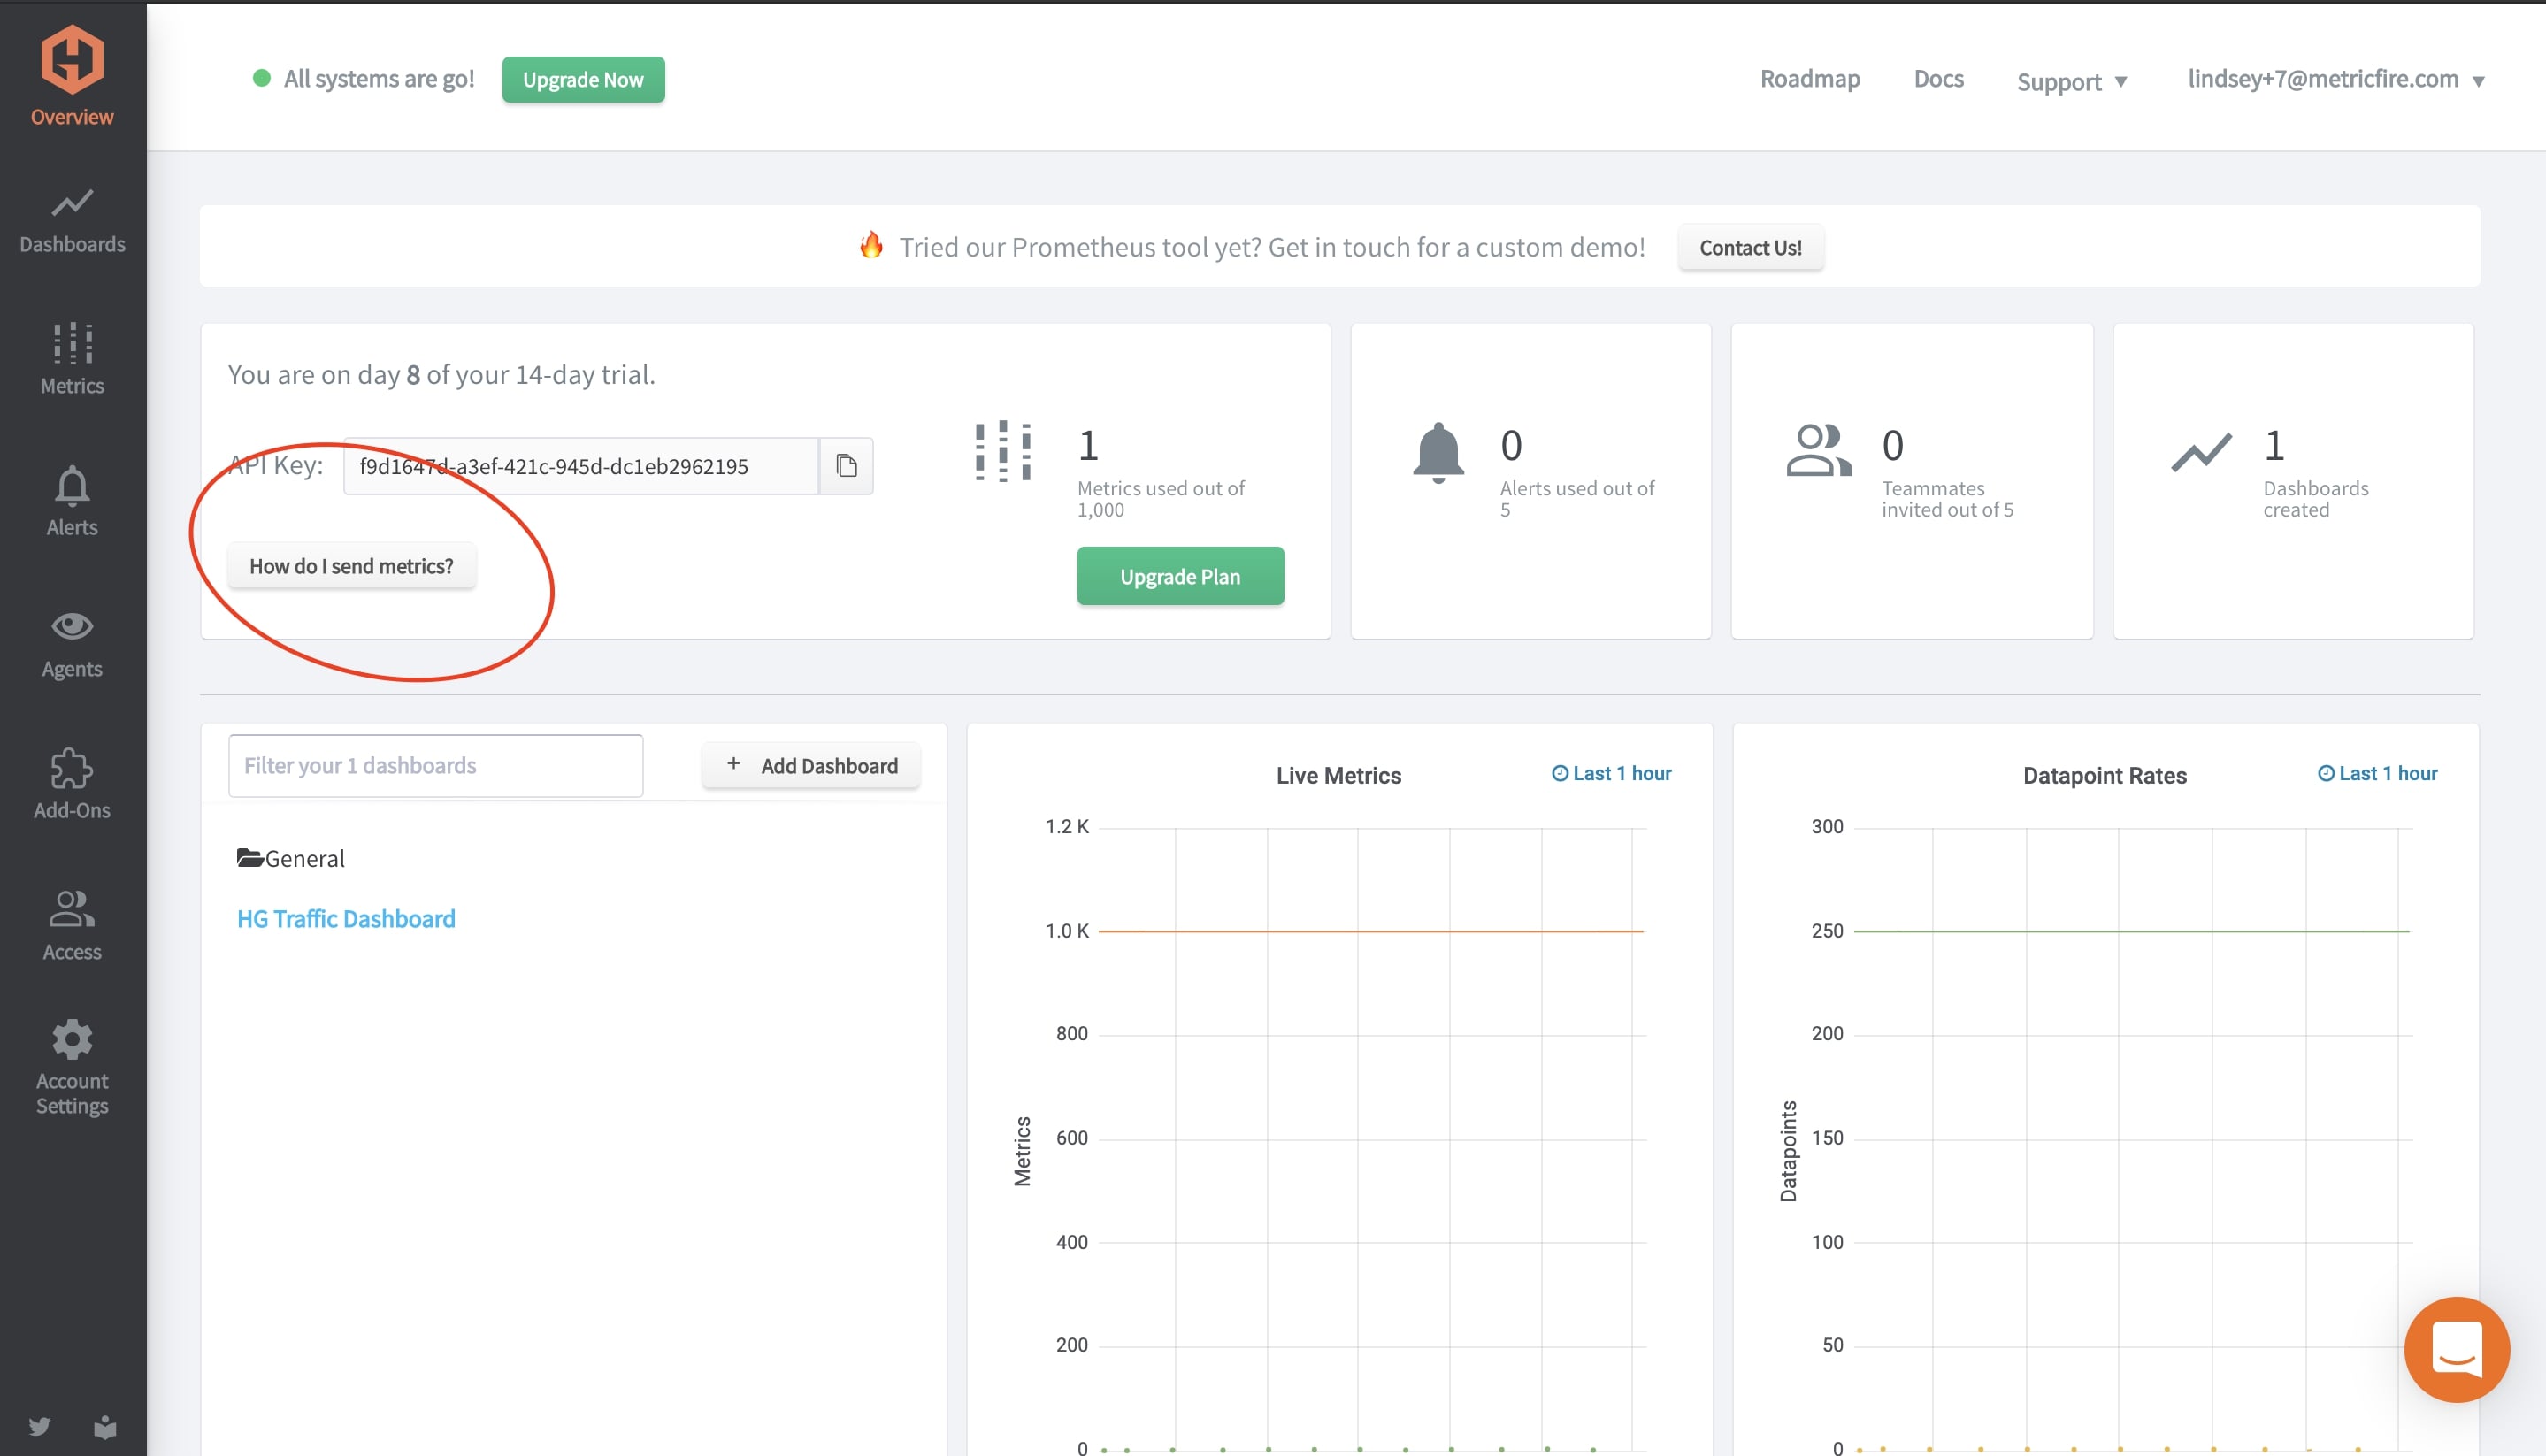Click the orange line in Live Metrics chart
Screen dimensions: 2546x1456
tap(1370, 931)
